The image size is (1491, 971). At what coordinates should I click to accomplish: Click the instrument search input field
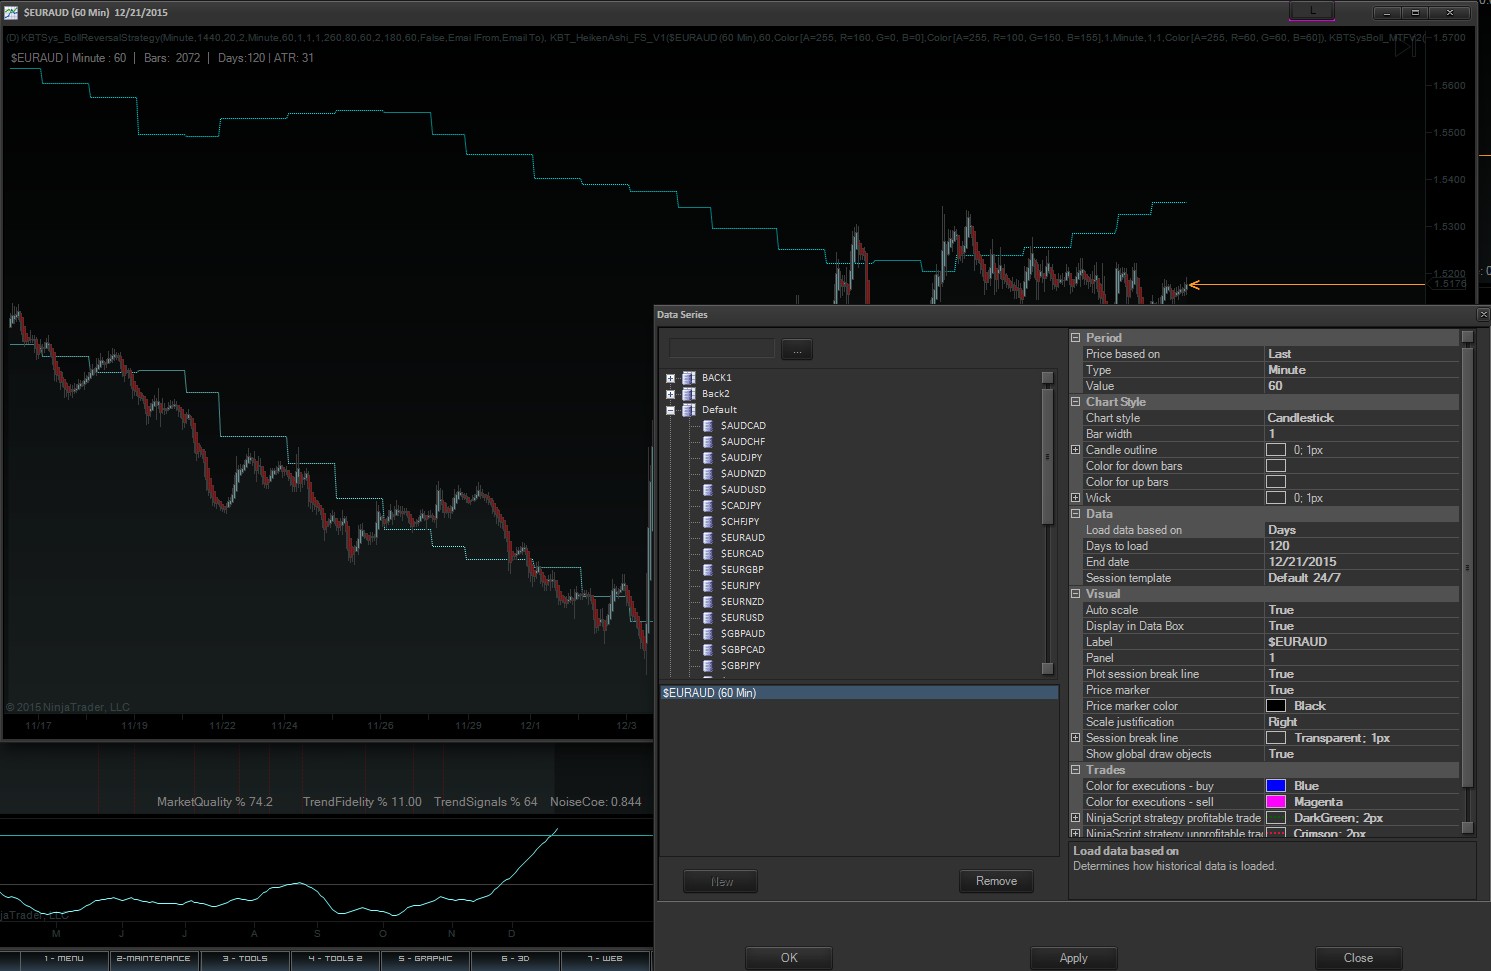pyautogui.click(x=721, y=349)
